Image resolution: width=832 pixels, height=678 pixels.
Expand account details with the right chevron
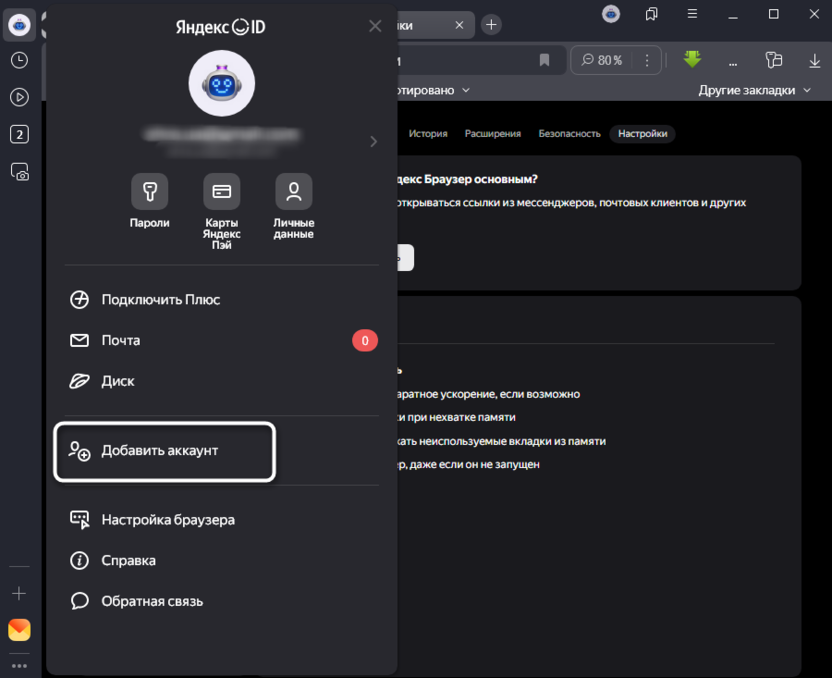[374, 142]
